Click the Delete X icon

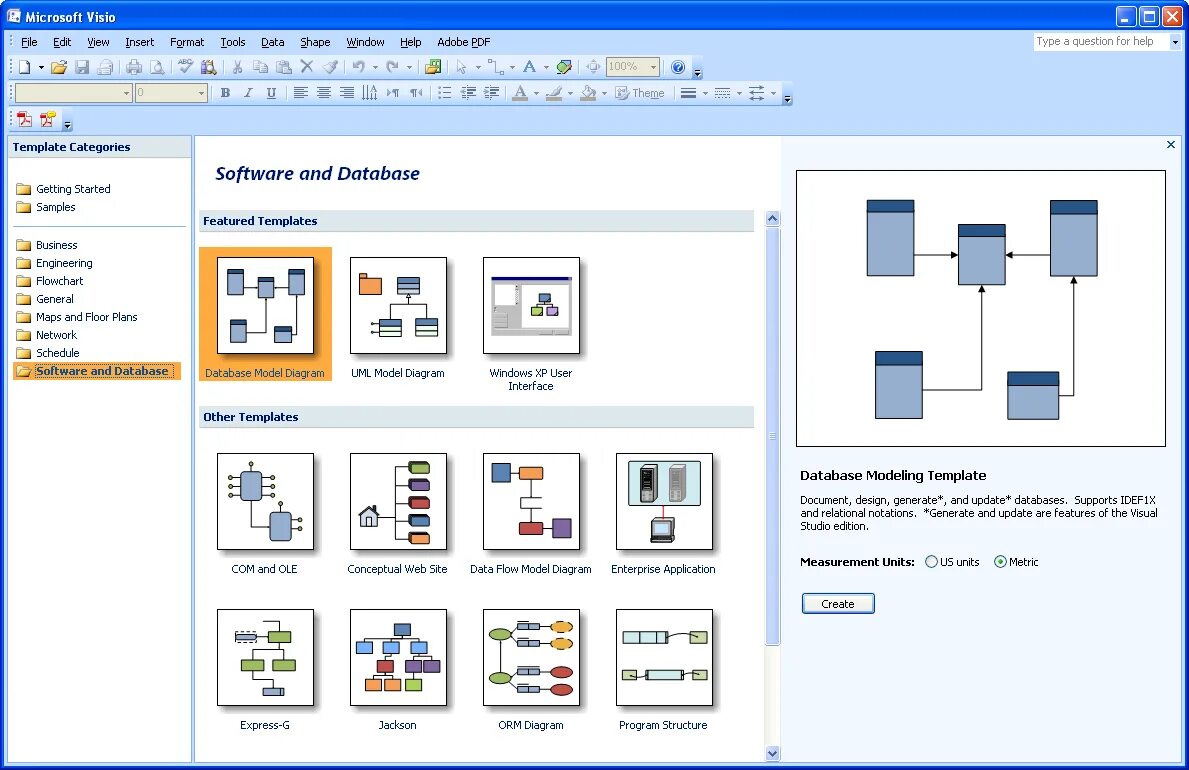coord(306,67)
